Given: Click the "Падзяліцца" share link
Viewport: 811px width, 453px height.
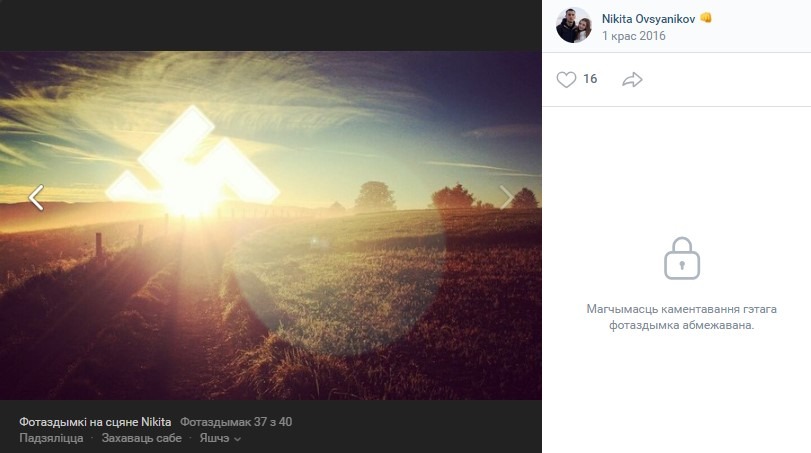Looking at the screenshot, I should (51, 438).
